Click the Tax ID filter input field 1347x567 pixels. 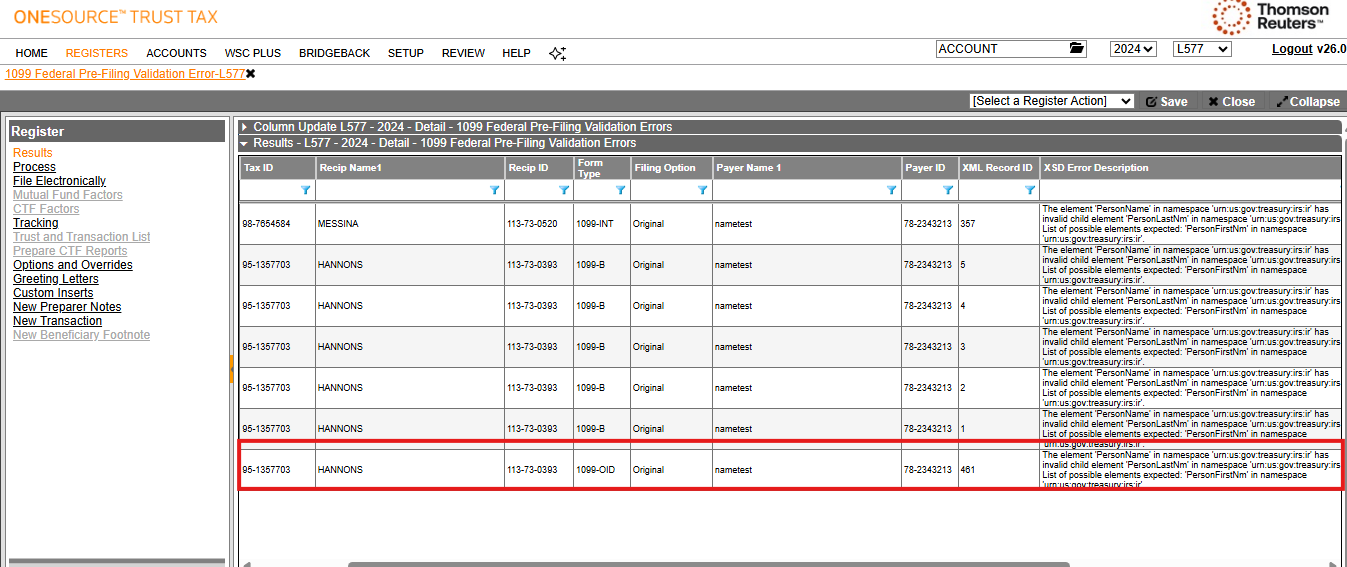pos(270,189)
